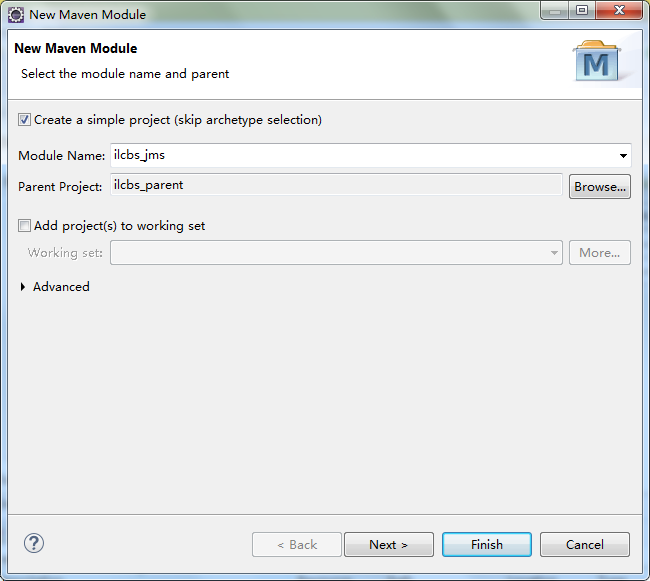Enable Add project(s) to working set

click(x=24, y=226)
